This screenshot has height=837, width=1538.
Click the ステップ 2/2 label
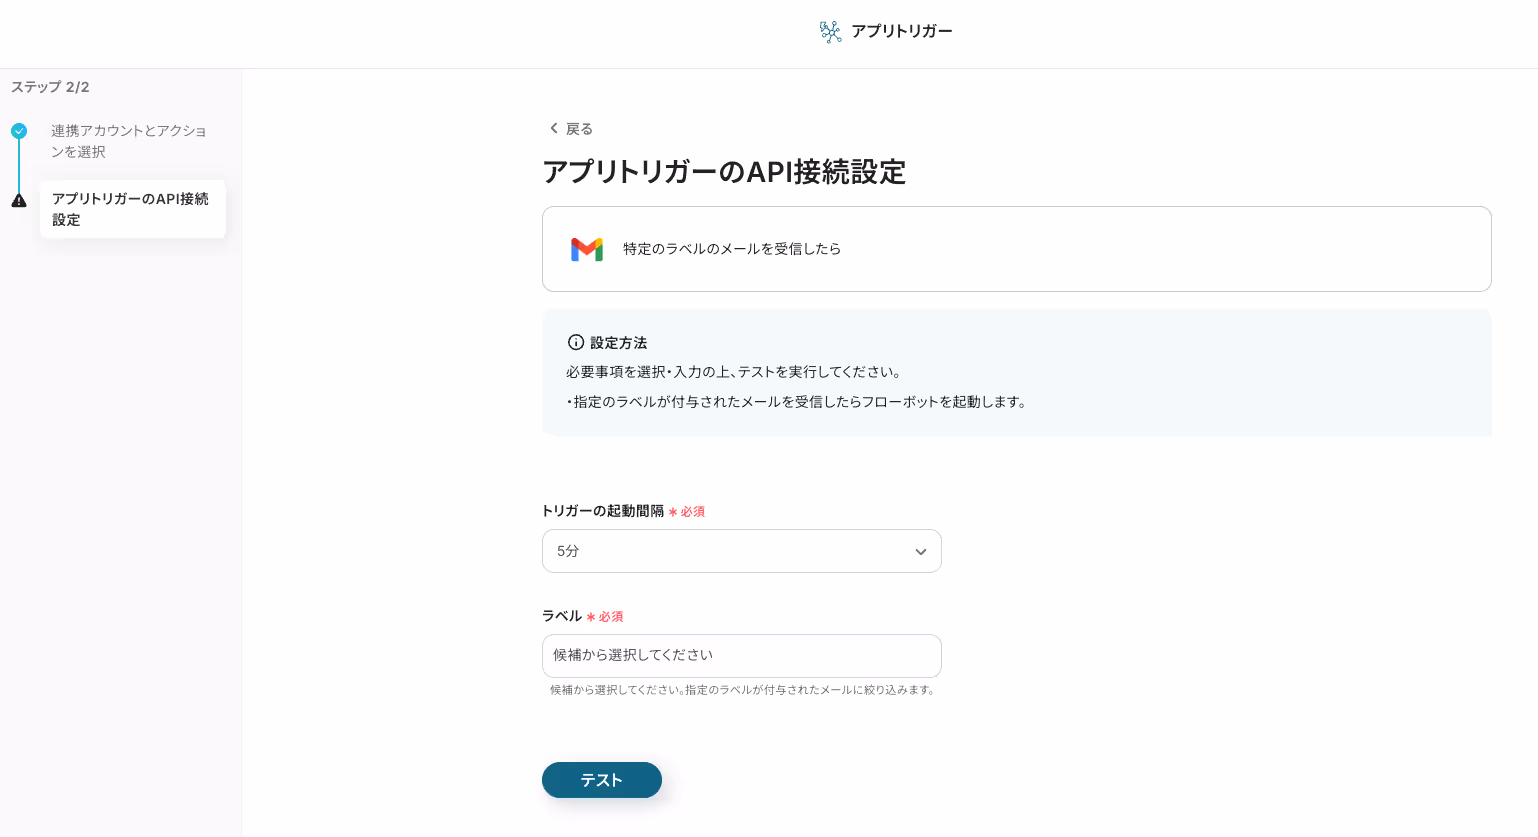(50, 87)
